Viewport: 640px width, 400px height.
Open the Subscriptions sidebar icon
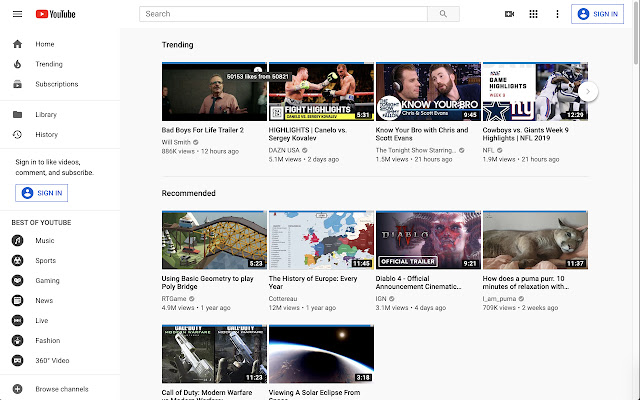17,84
